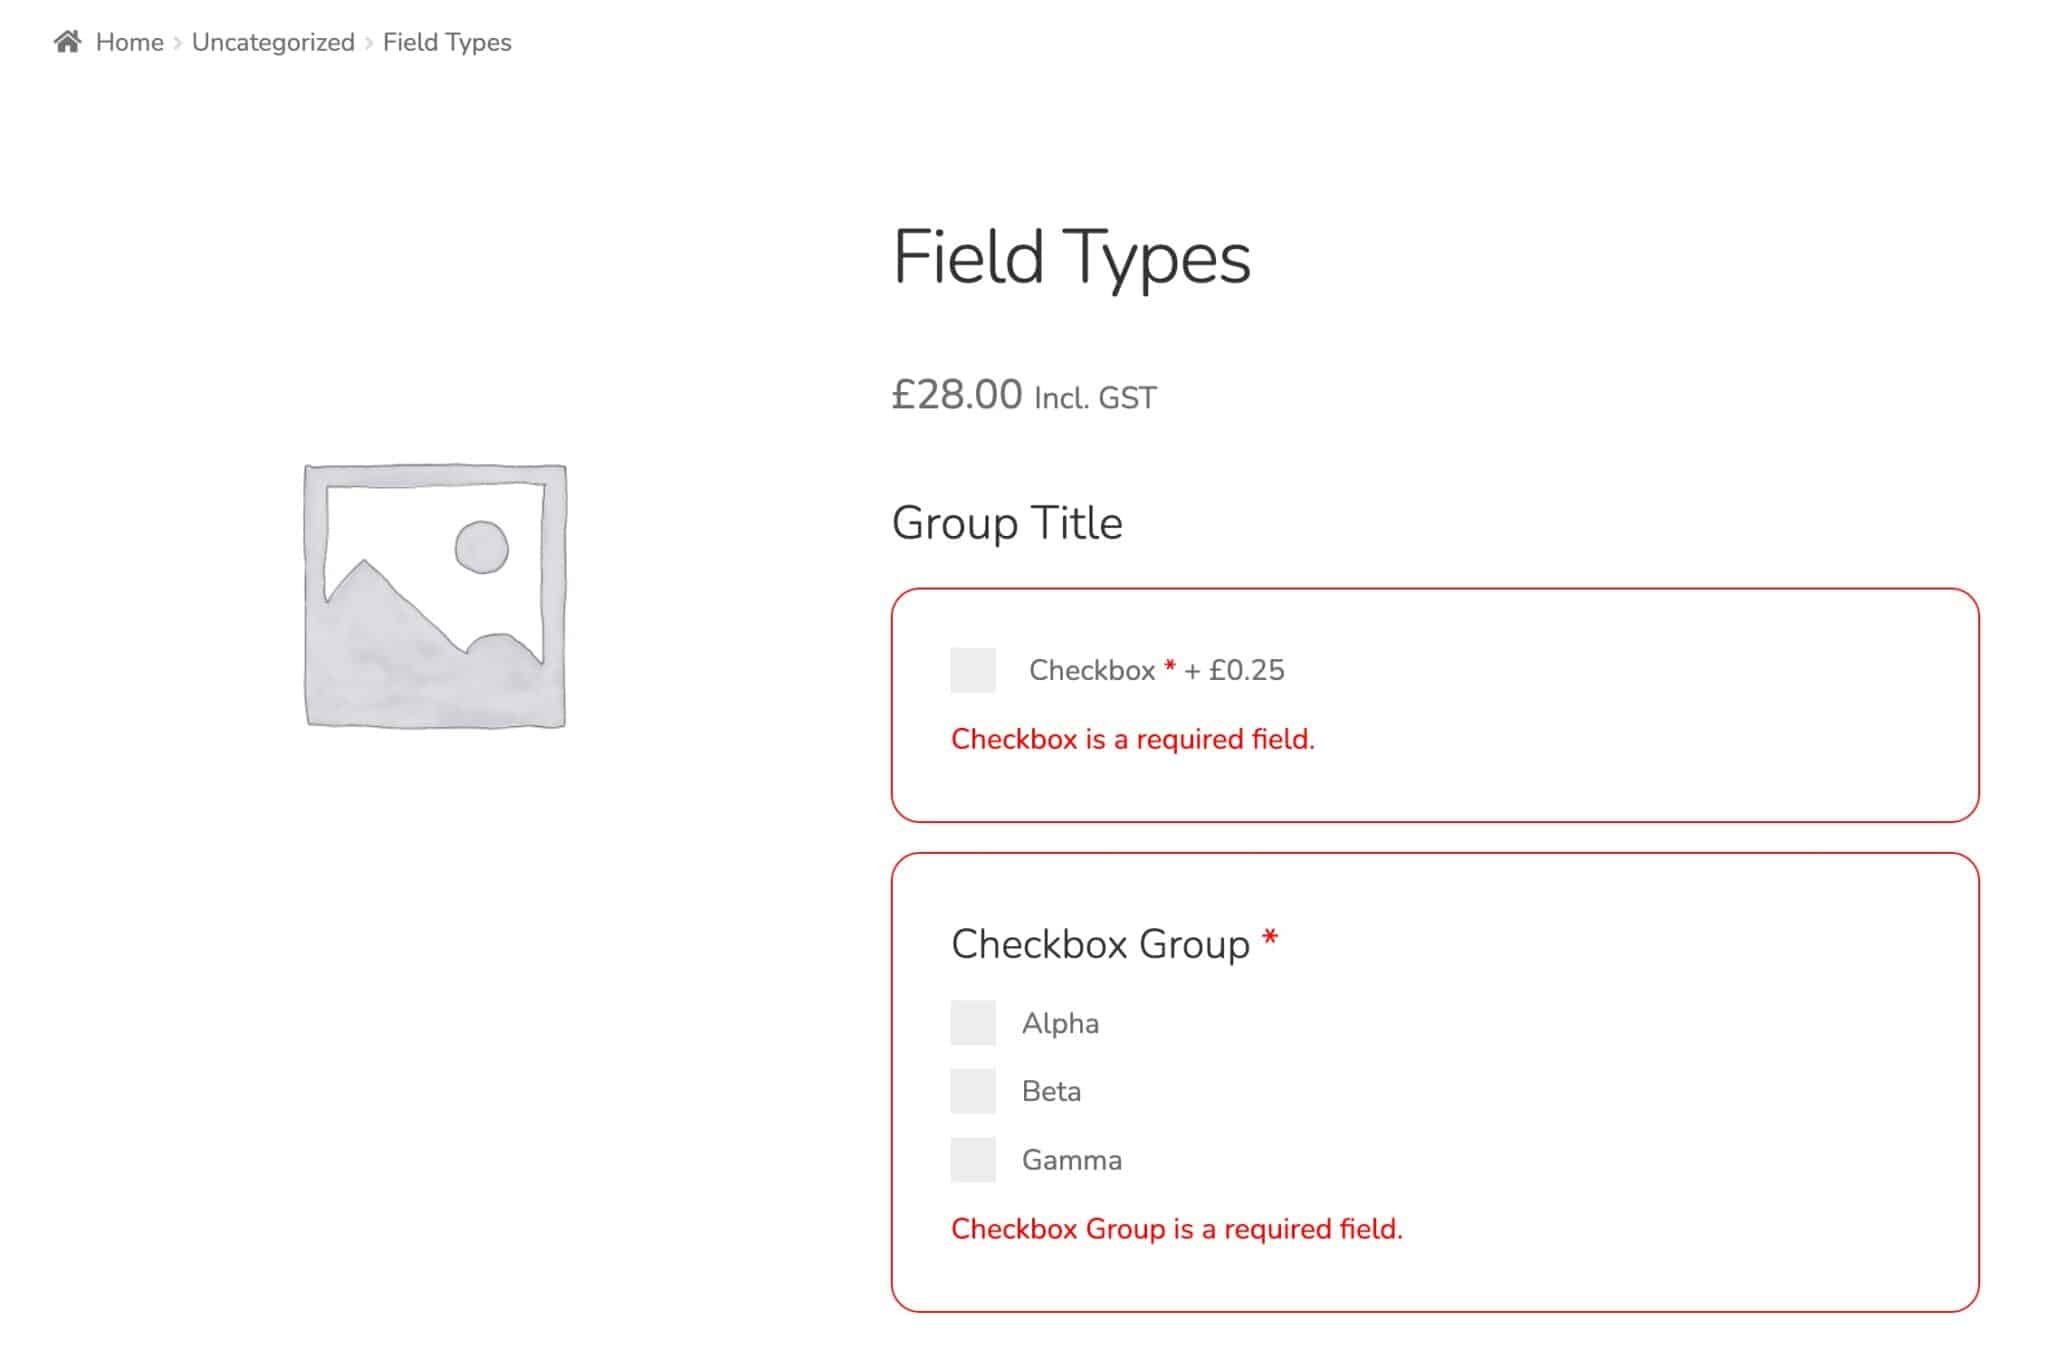Open the Home breadcrumb link
The width and height of the screenshot is (2048, 1350).
pyautogui.click(x=128, y=42)
